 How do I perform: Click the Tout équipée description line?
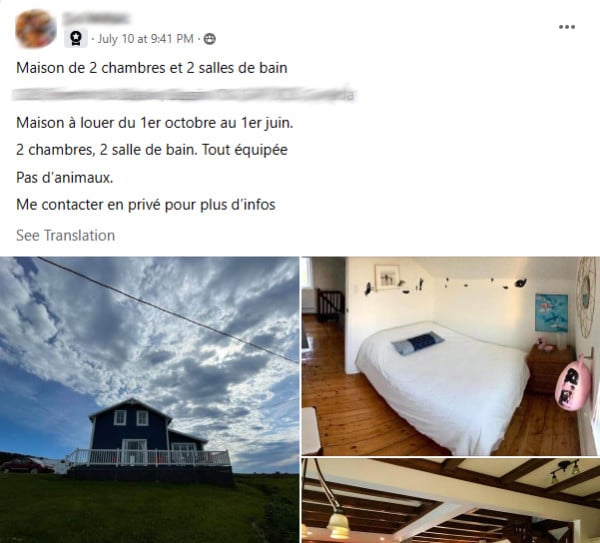click(x=152, y=150)
